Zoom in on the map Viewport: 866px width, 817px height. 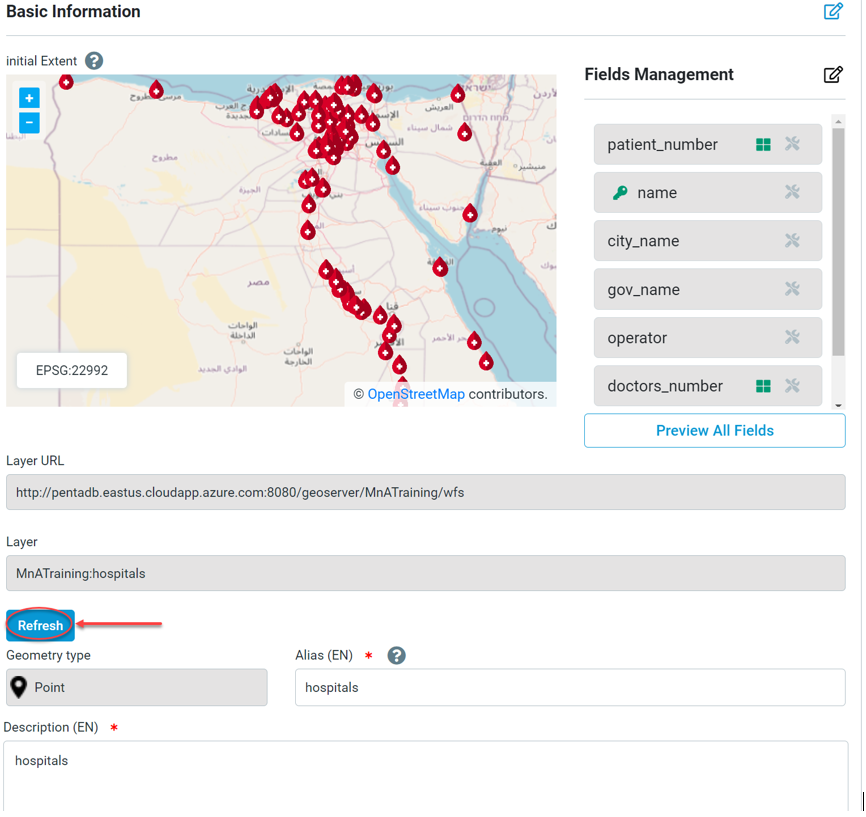(x=29, y=98)
